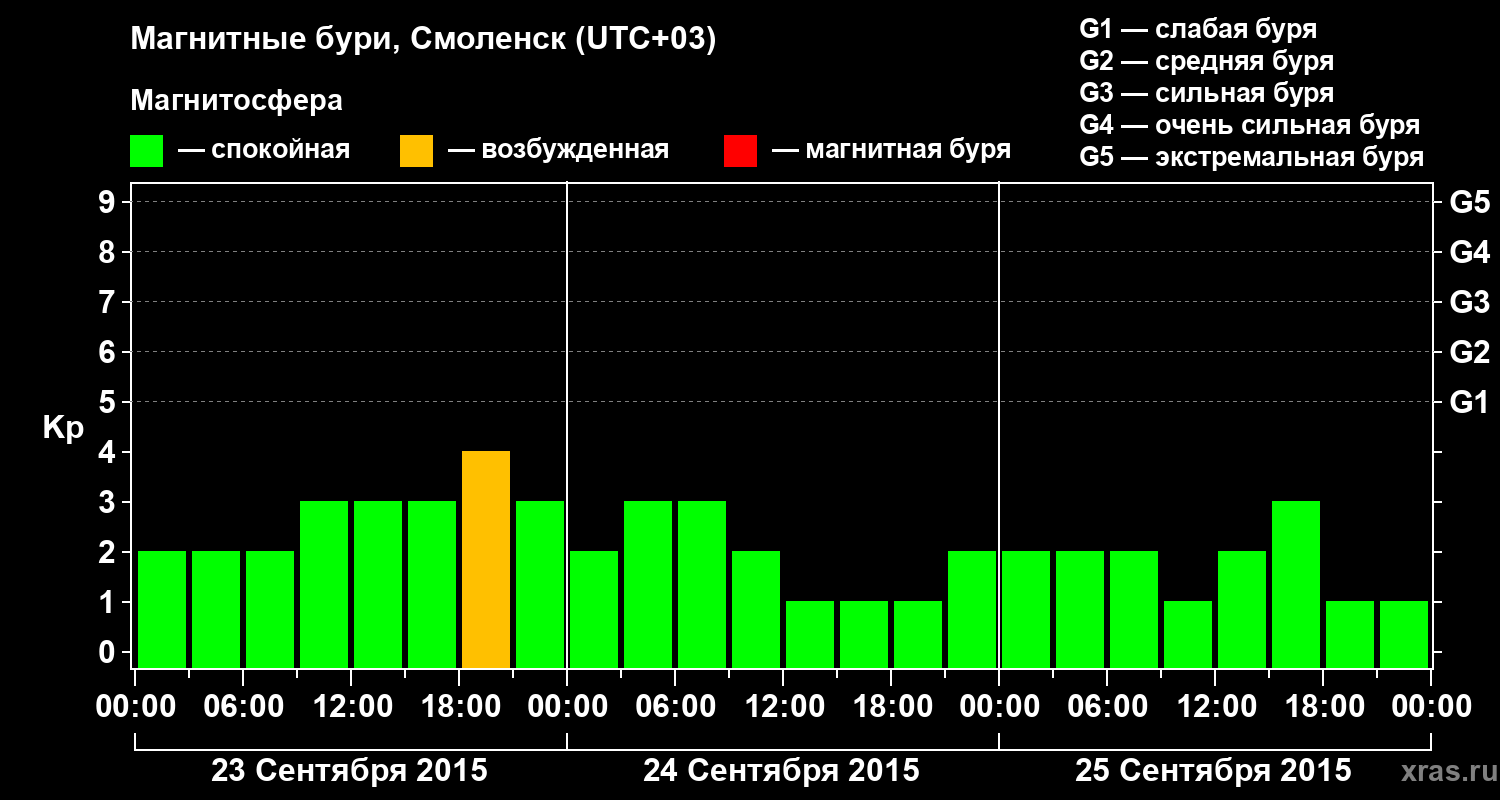1500x800 pixels.
Task: Click the '— возбужденная' legend label
Action: point(558,151)
